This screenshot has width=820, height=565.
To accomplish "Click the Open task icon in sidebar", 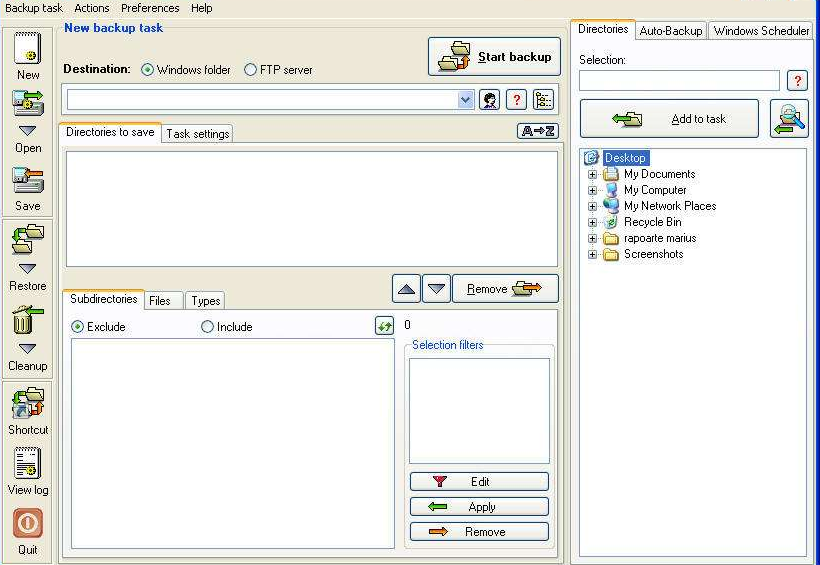I will tap(28, 103).
